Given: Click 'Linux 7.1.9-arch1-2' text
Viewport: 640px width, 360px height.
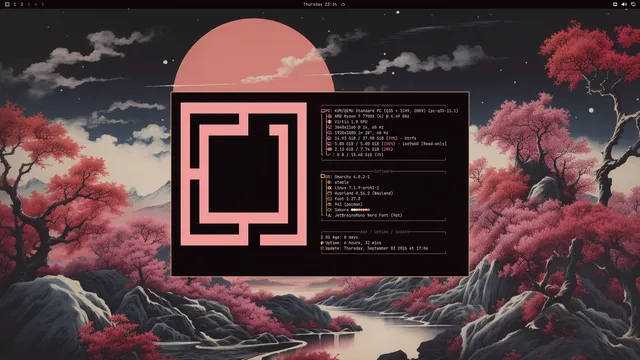Looking at the screenshot, I should click(357, 188).
